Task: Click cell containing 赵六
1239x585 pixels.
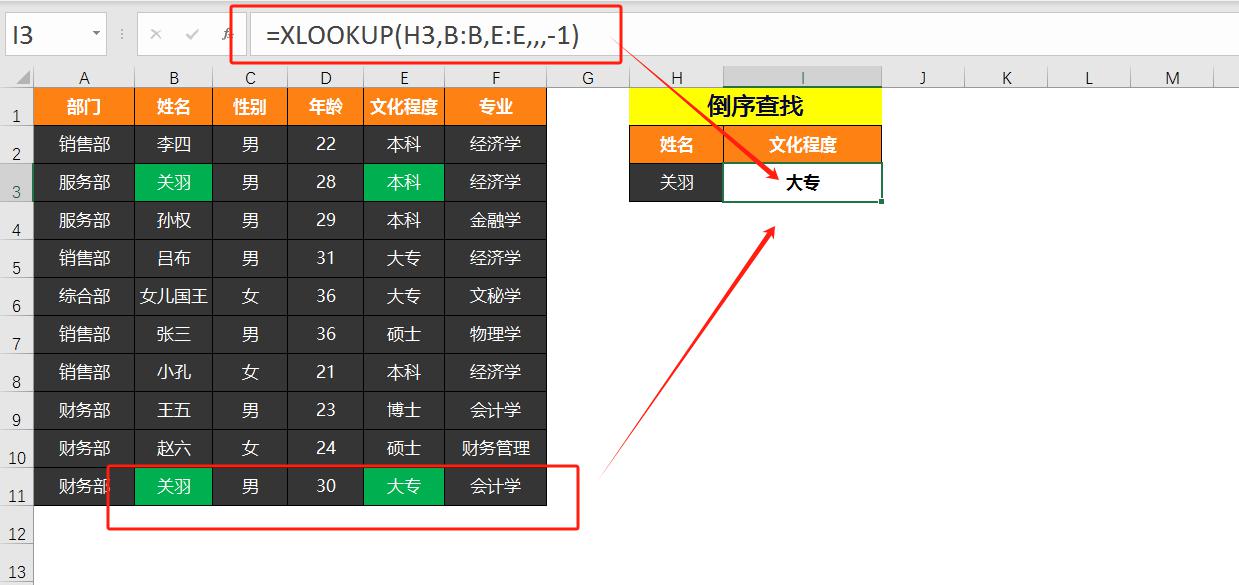Action: 173,449
